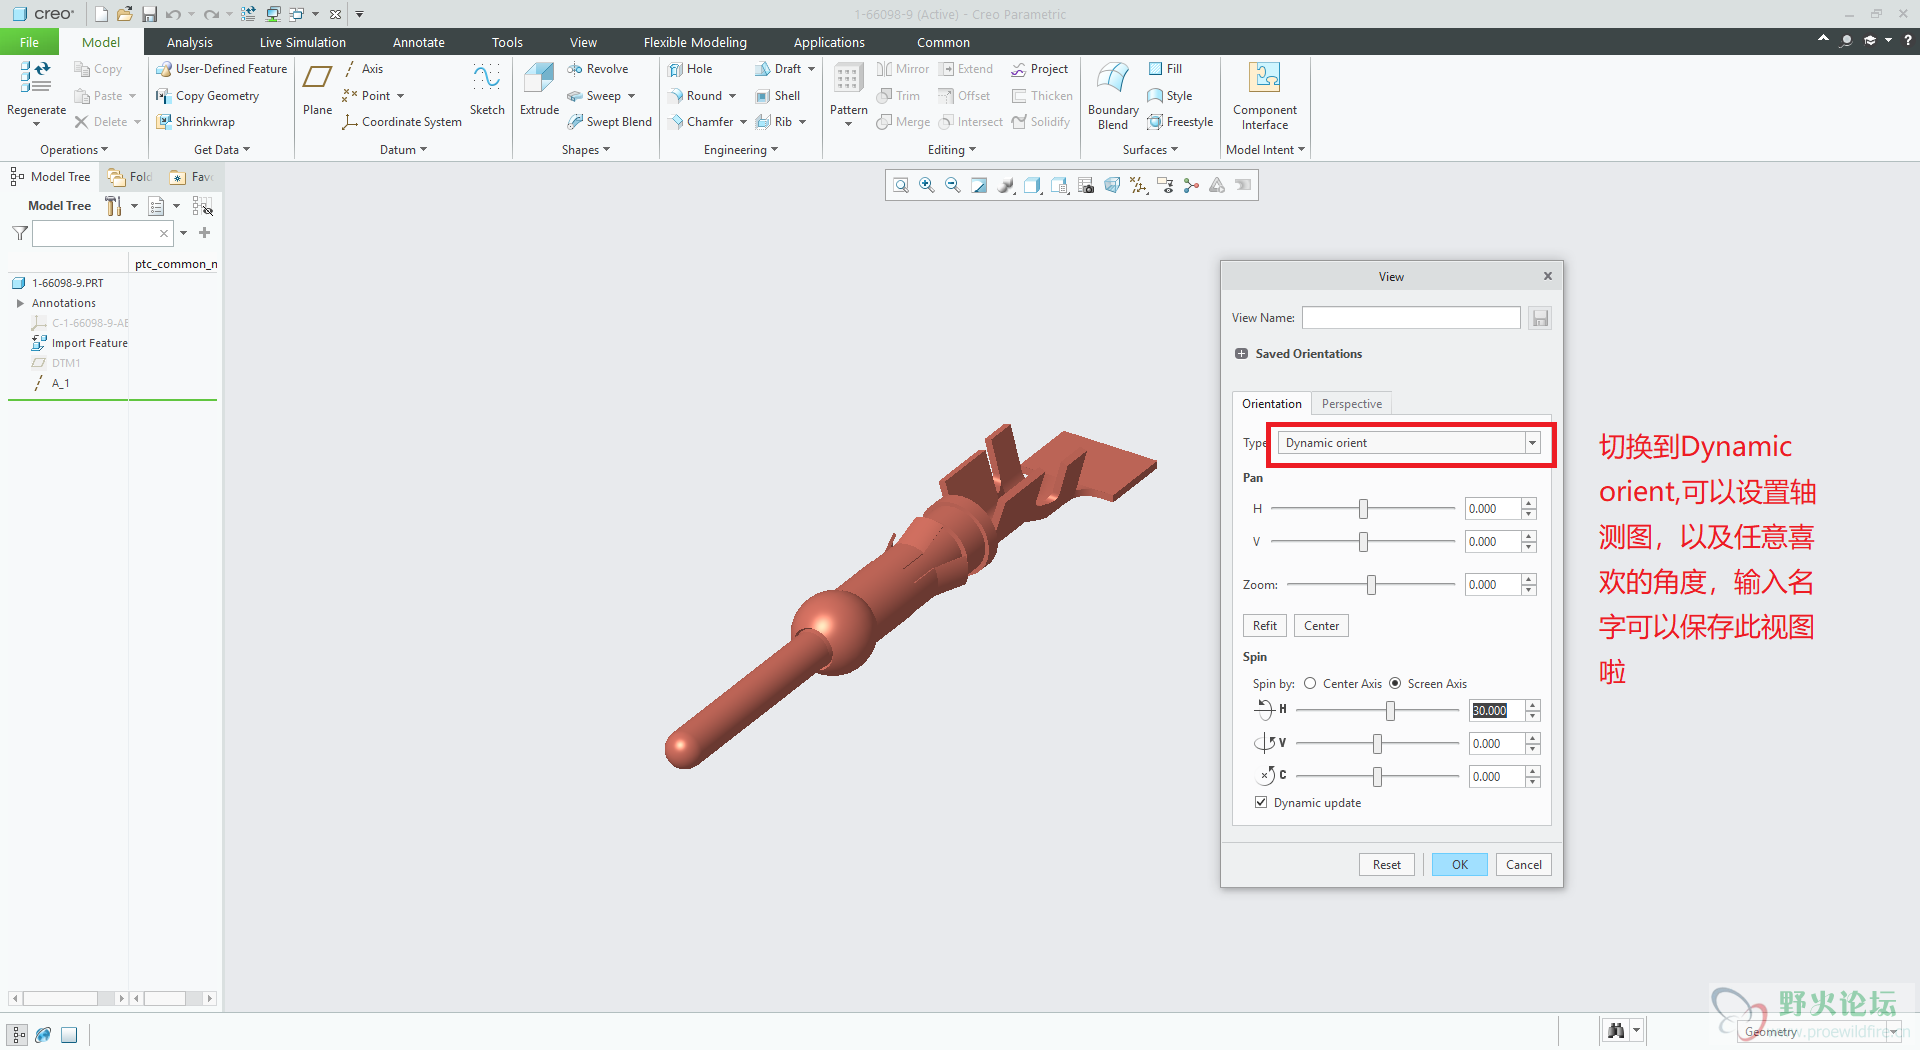This screenshot has width=1920, height=1050.
Task: Open the Shapes group dropdown
Action: (585, 150)
